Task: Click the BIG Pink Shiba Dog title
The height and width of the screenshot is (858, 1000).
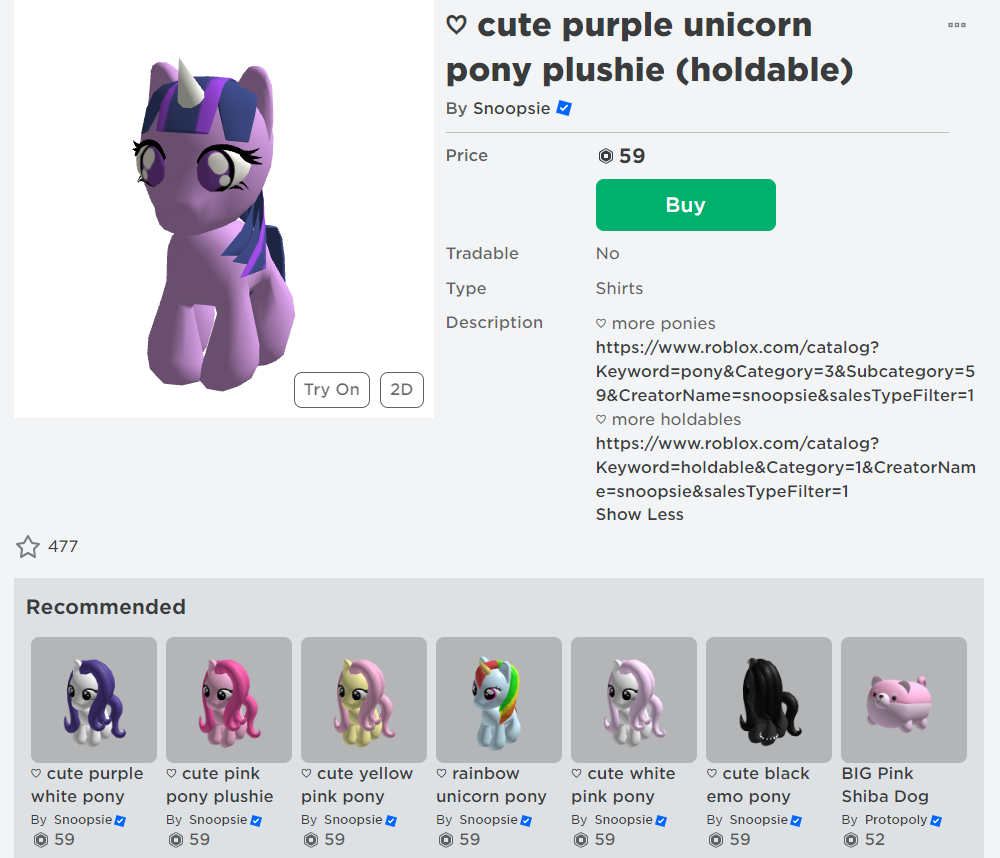Action: click(x=884, y=785)
